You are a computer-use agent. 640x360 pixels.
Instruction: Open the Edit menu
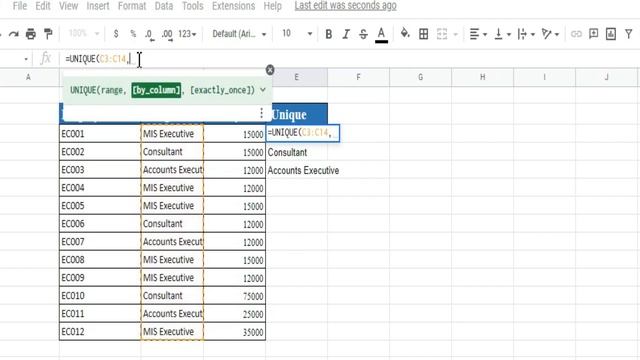point(43,6)
